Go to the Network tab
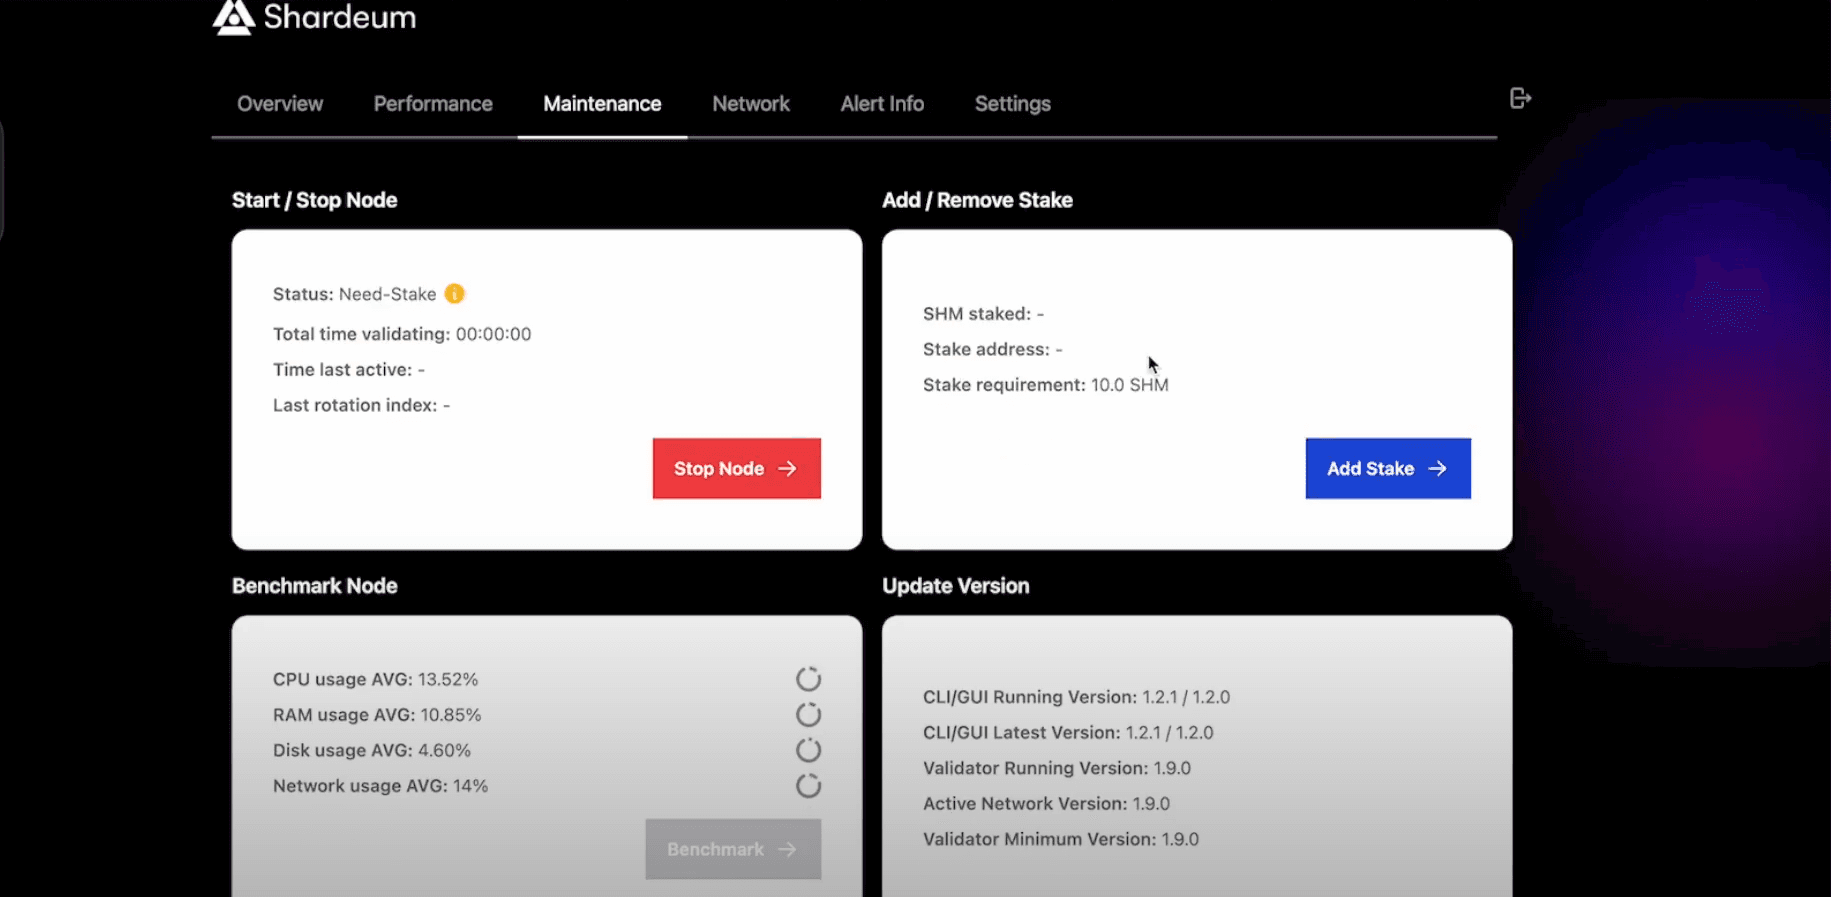The height and width of the screenshot is (897, 1831). point(751,104)
